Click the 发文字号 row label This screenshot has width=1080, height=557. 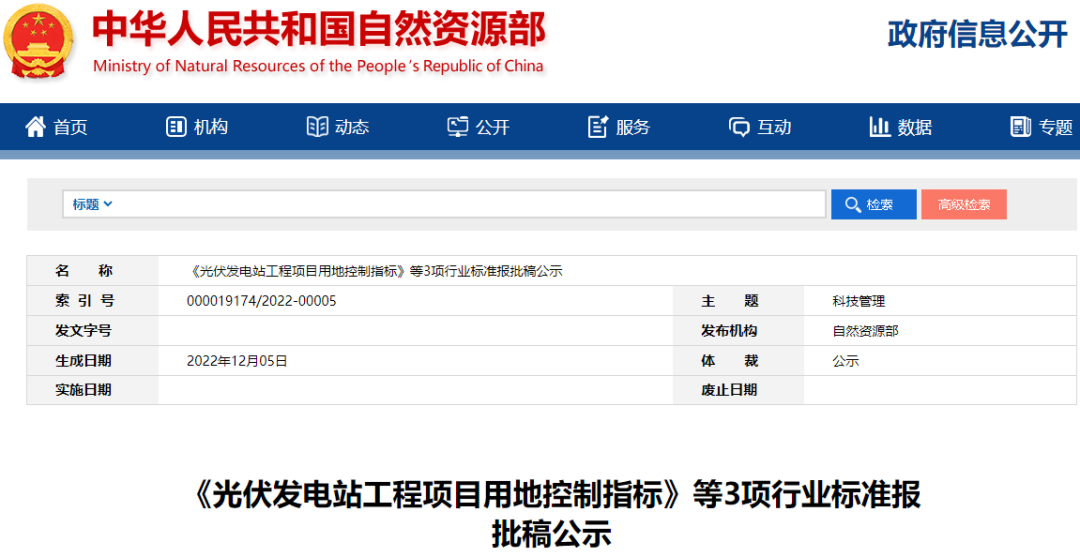point(83,331)
